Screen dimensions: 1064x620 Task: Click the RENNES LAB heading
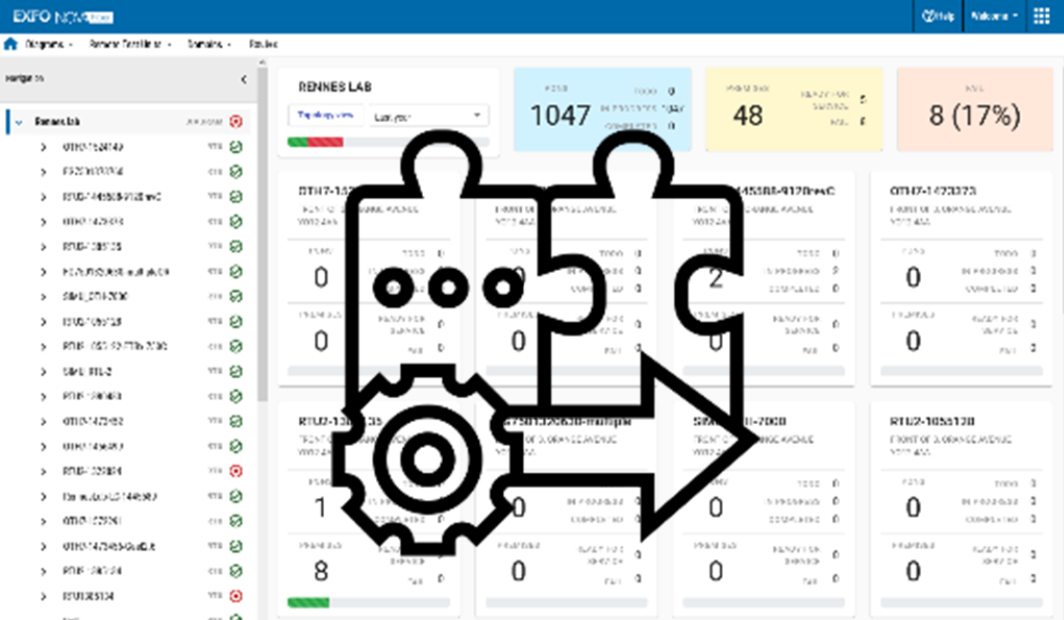[x=335, y=88]
